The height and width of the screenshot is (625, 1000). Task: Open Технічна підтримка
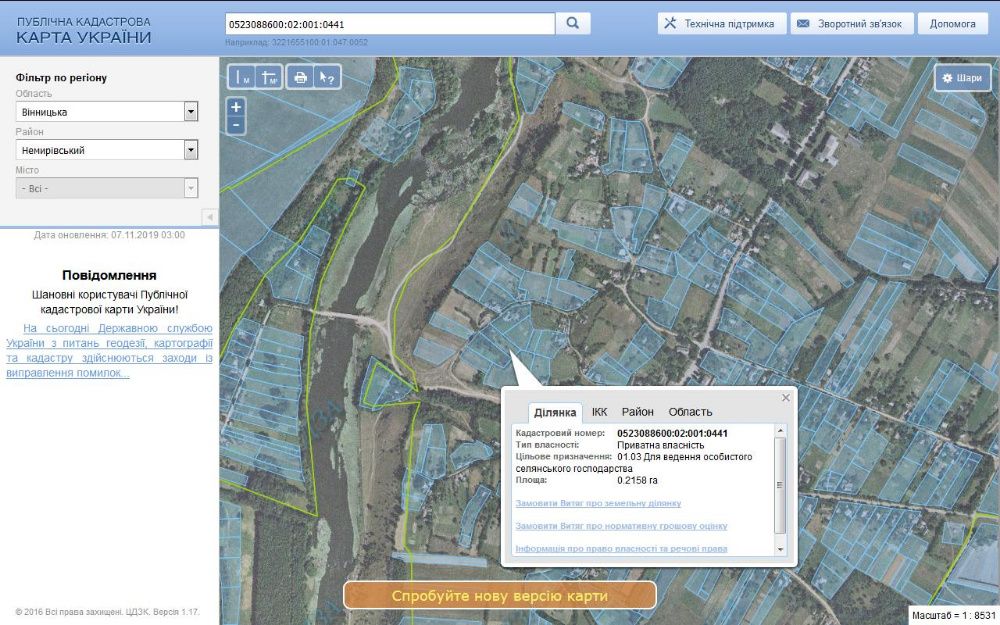[721, 24]
